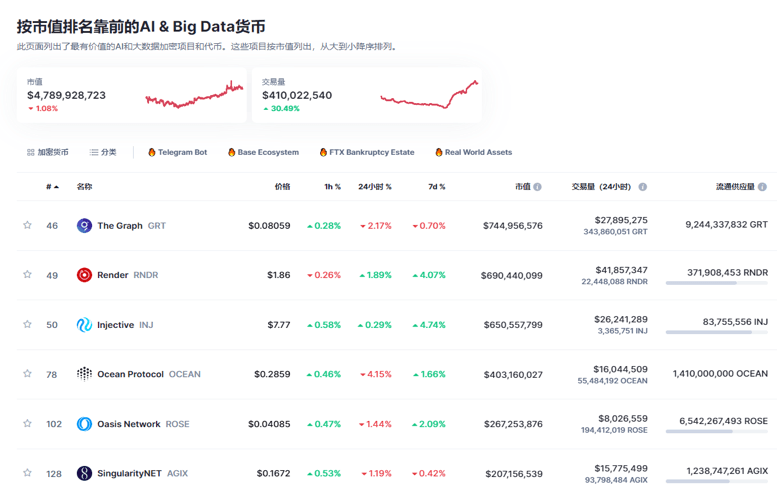Click the Oasis Network logo icon

coord(84,424)
